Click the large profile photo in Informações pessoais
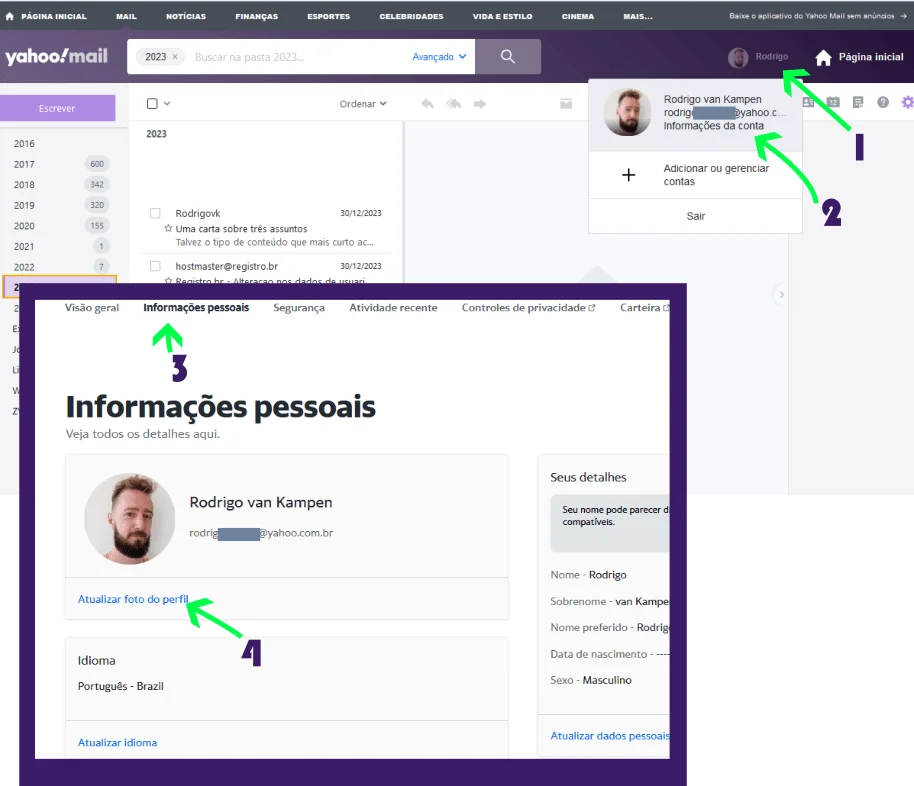914x786 pixels. (129, 518)
